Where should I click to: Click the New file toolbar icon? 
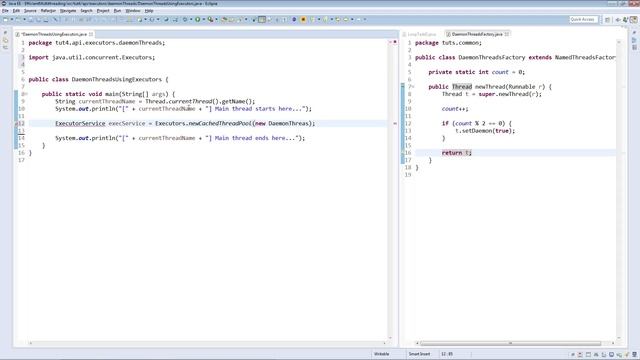pyautogui.click(x=6, y=19)
